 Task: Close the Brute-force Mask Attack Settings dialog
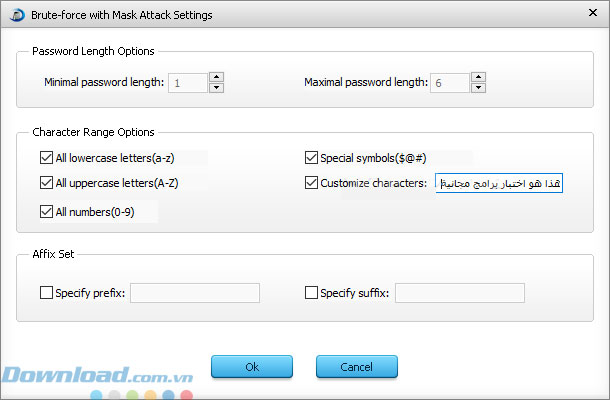point(592,16)
